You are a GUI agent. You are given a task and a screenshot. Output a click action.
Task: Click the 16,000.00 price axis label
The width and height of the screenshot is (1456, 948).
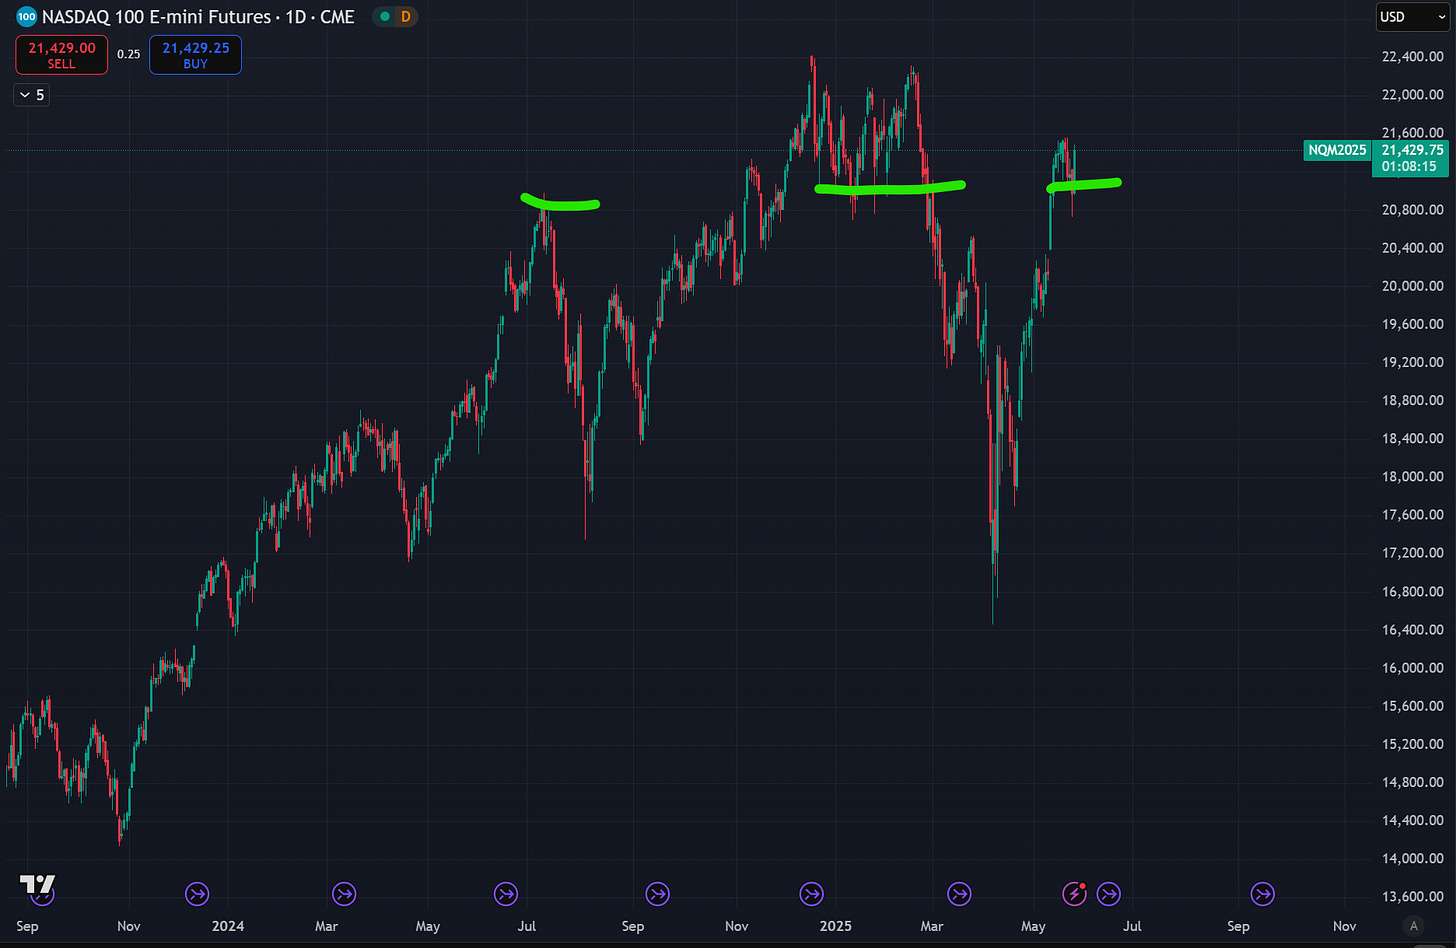coord(1412,668)
